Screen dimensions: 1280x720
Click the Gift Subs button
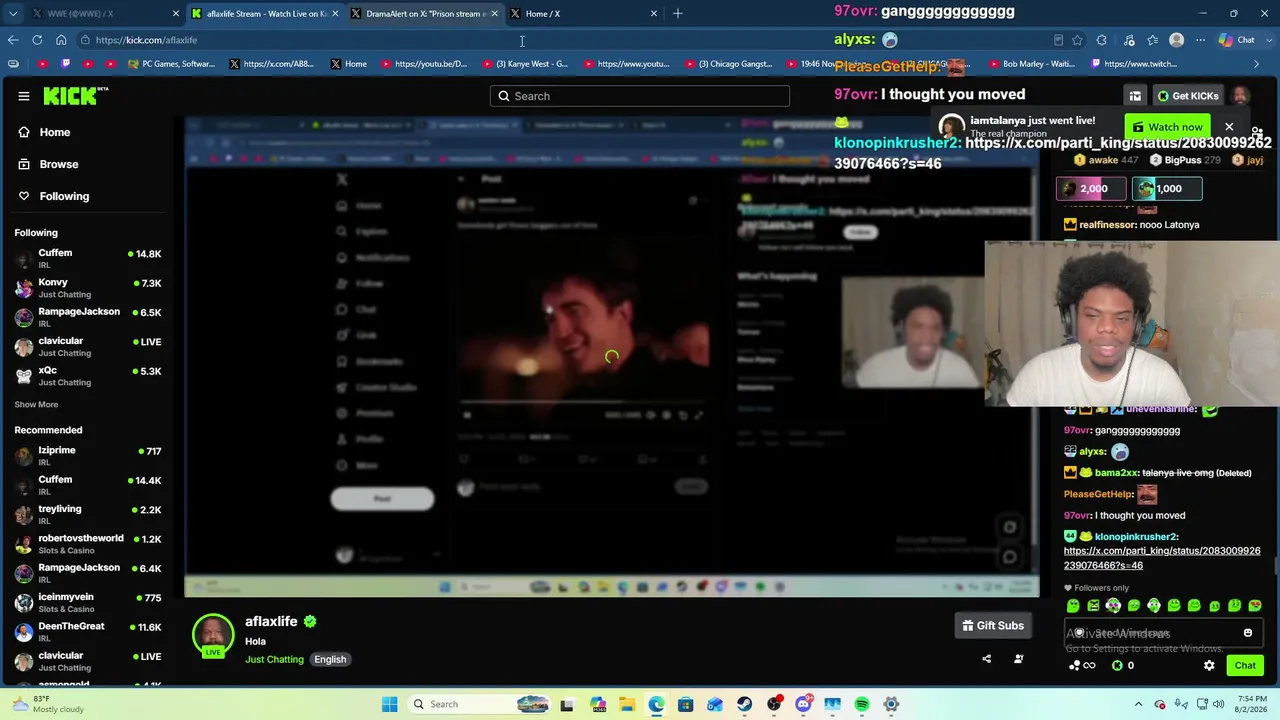pyautogui.click(x=993, y=626)
